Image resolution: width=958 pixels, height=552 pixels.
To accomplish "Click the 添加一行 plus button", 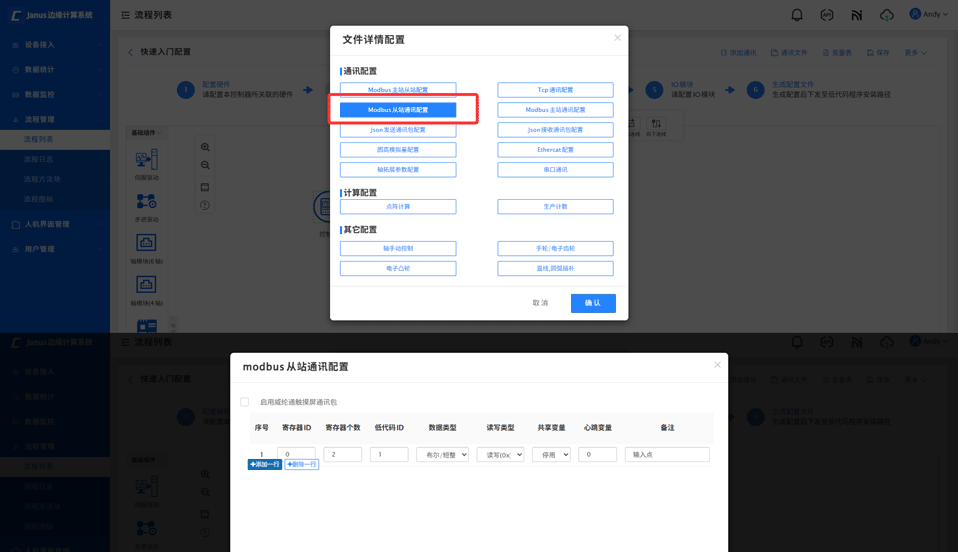I will point(265,465).
